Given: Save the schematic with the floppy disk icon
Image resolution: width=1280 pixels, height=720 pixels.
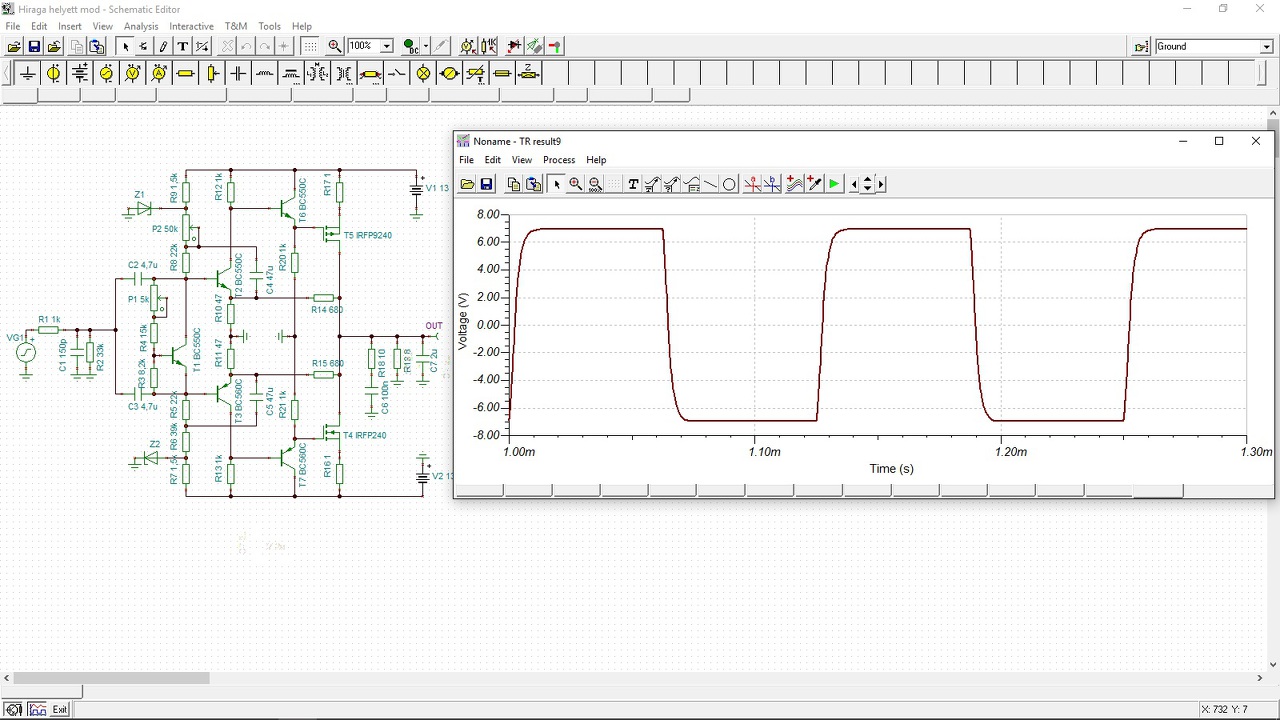Looking at the screenshot, I should (34, 46).
